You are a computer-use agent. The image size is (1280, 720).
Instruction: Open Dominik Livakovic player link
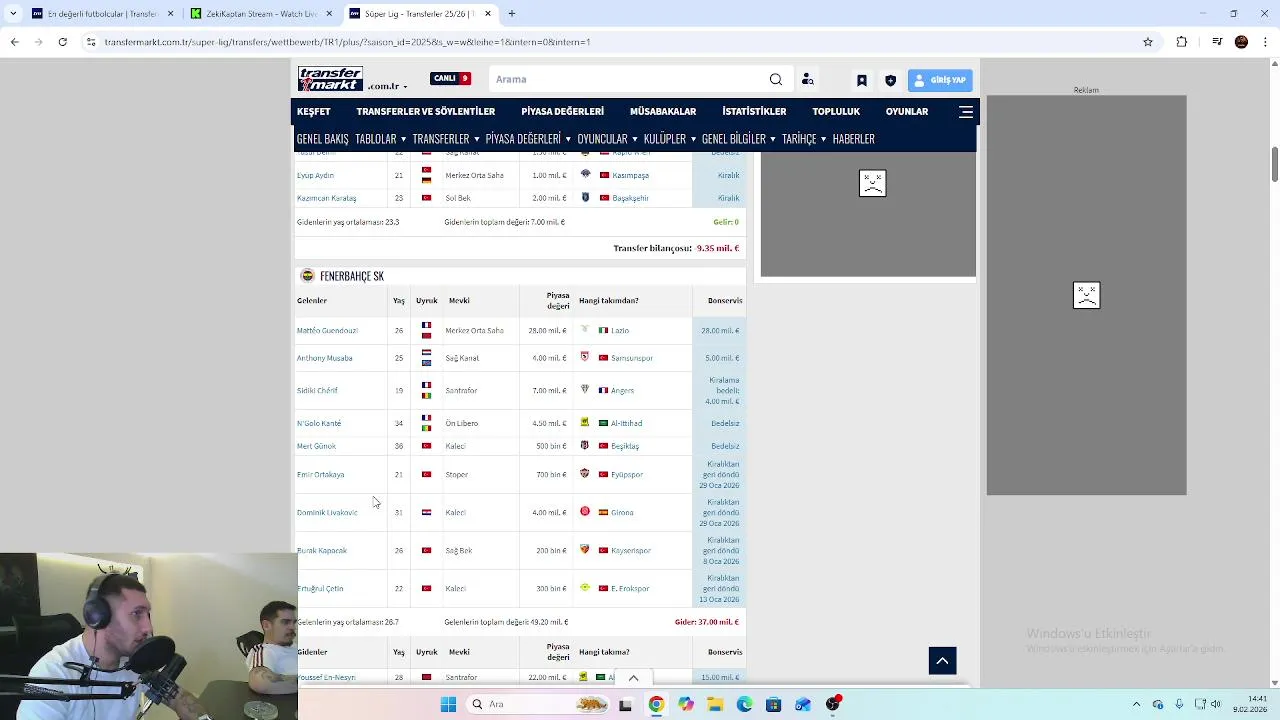(x=327, y=512)
